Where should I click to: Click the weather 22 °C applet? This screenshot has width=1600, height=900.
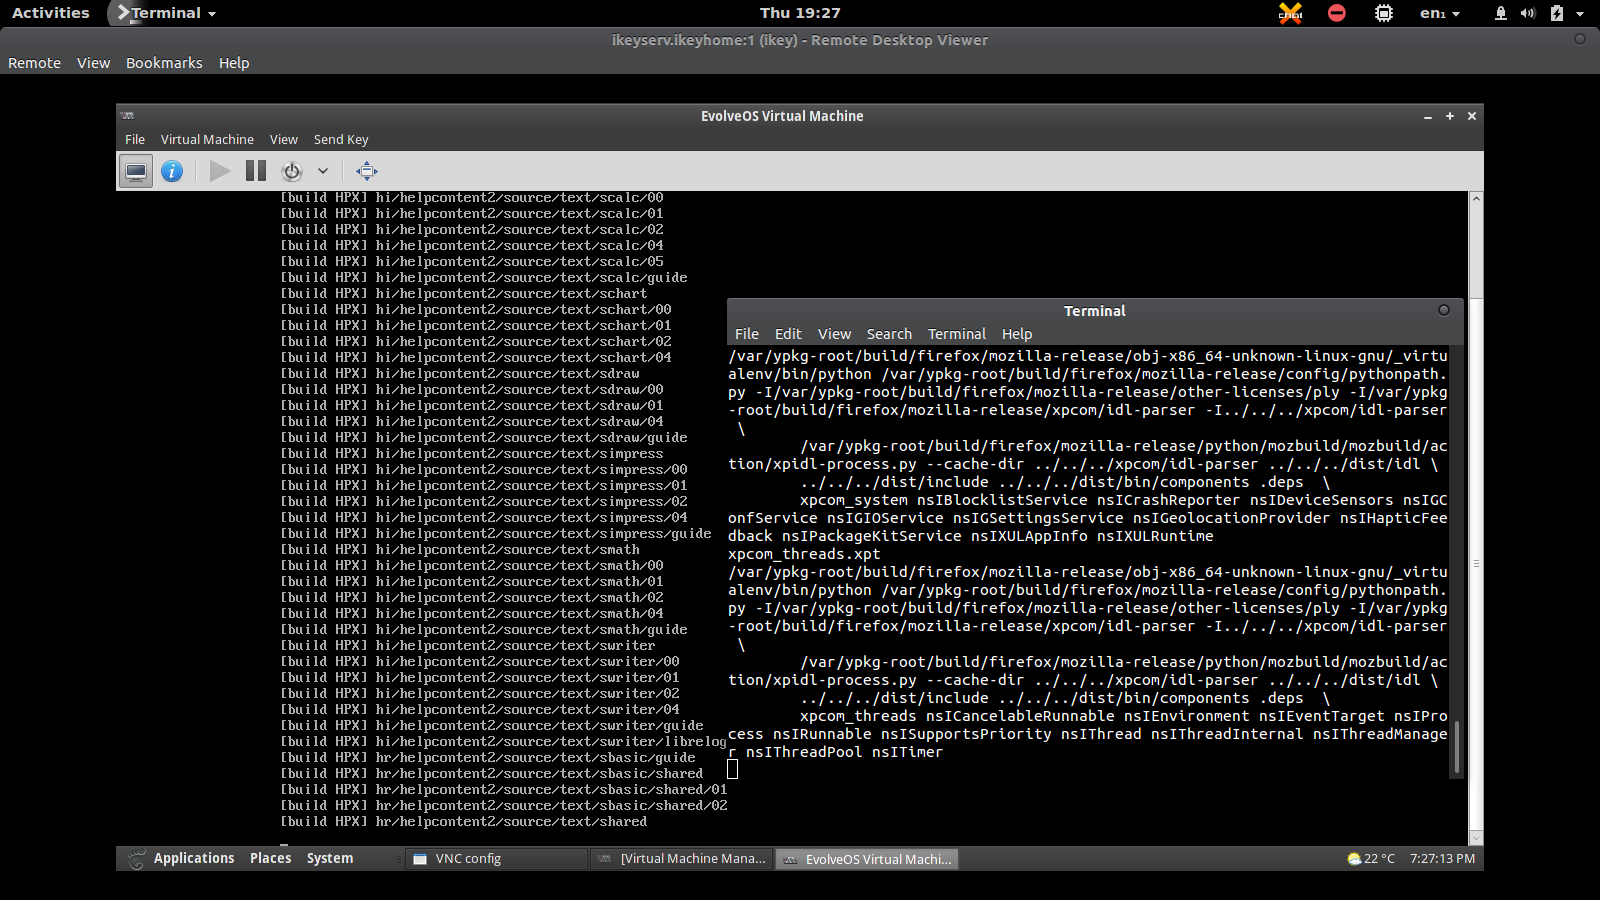coord(1371,858)
